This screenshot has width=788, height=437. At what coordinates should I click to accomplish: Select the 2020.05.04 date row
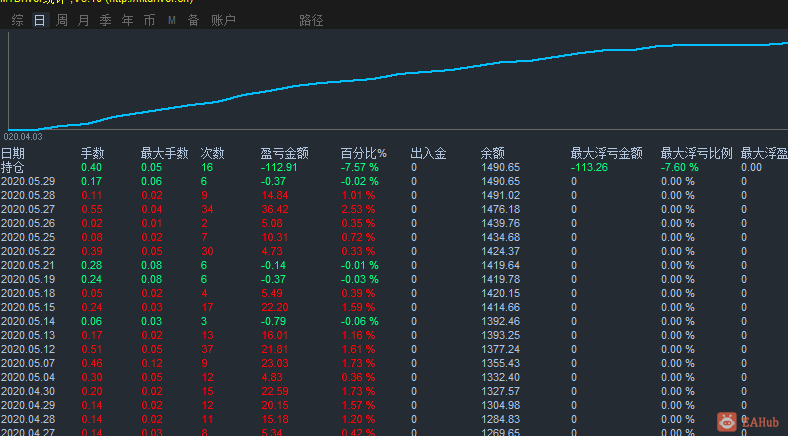pyautogui.click(x=394, y=377)
